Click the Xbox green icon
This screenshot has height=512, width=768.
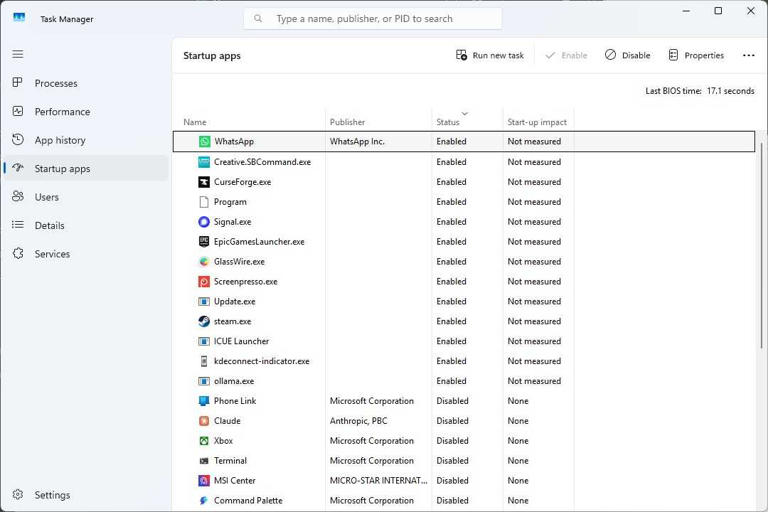coord(204,441)
